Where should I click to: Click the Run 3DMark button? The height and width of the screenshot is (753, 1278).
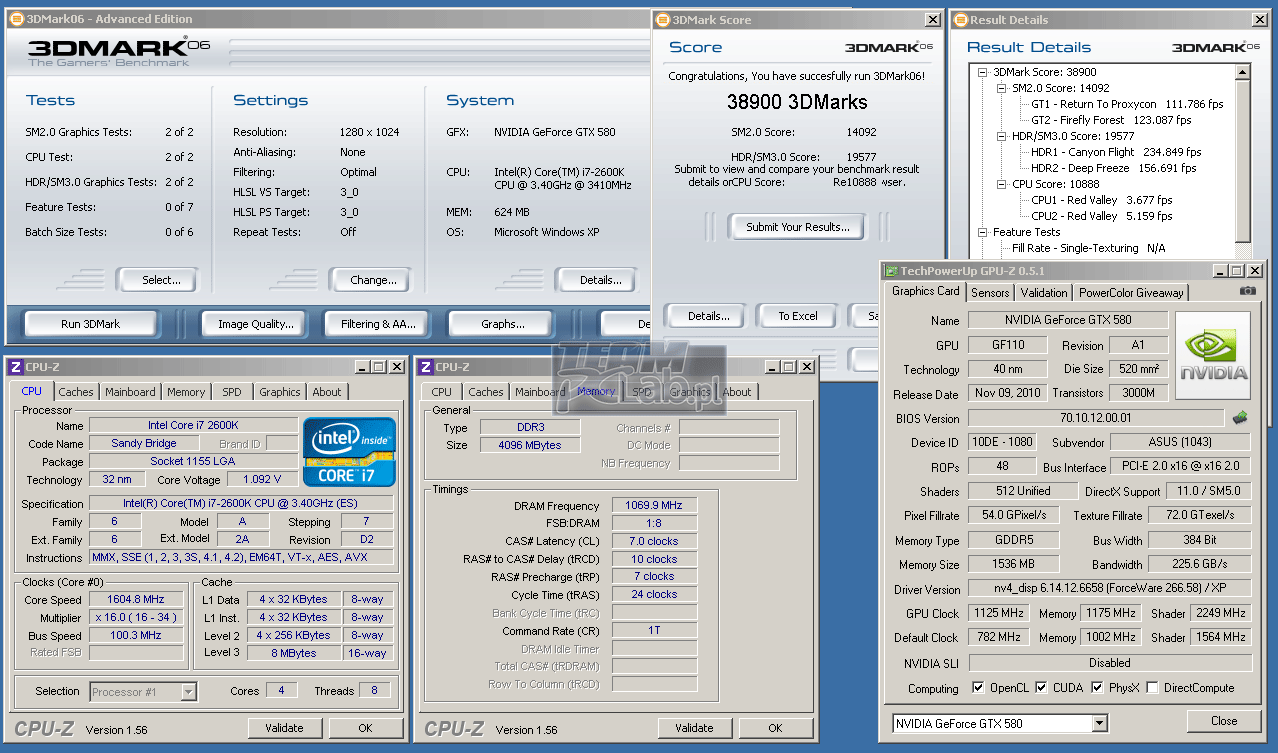coord(91,324)
